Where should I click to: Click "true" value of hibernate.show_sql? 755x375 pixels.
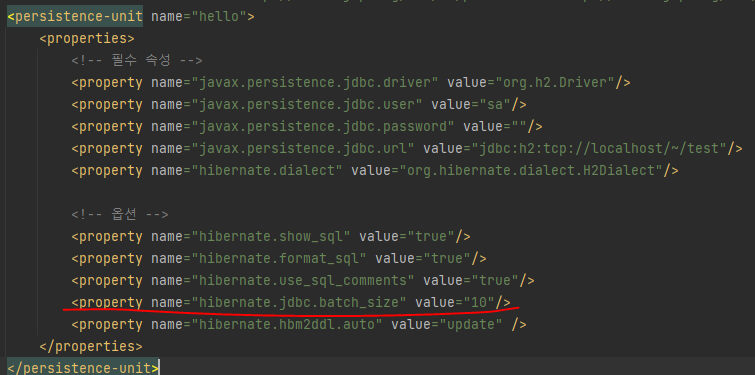coord(431,237)
